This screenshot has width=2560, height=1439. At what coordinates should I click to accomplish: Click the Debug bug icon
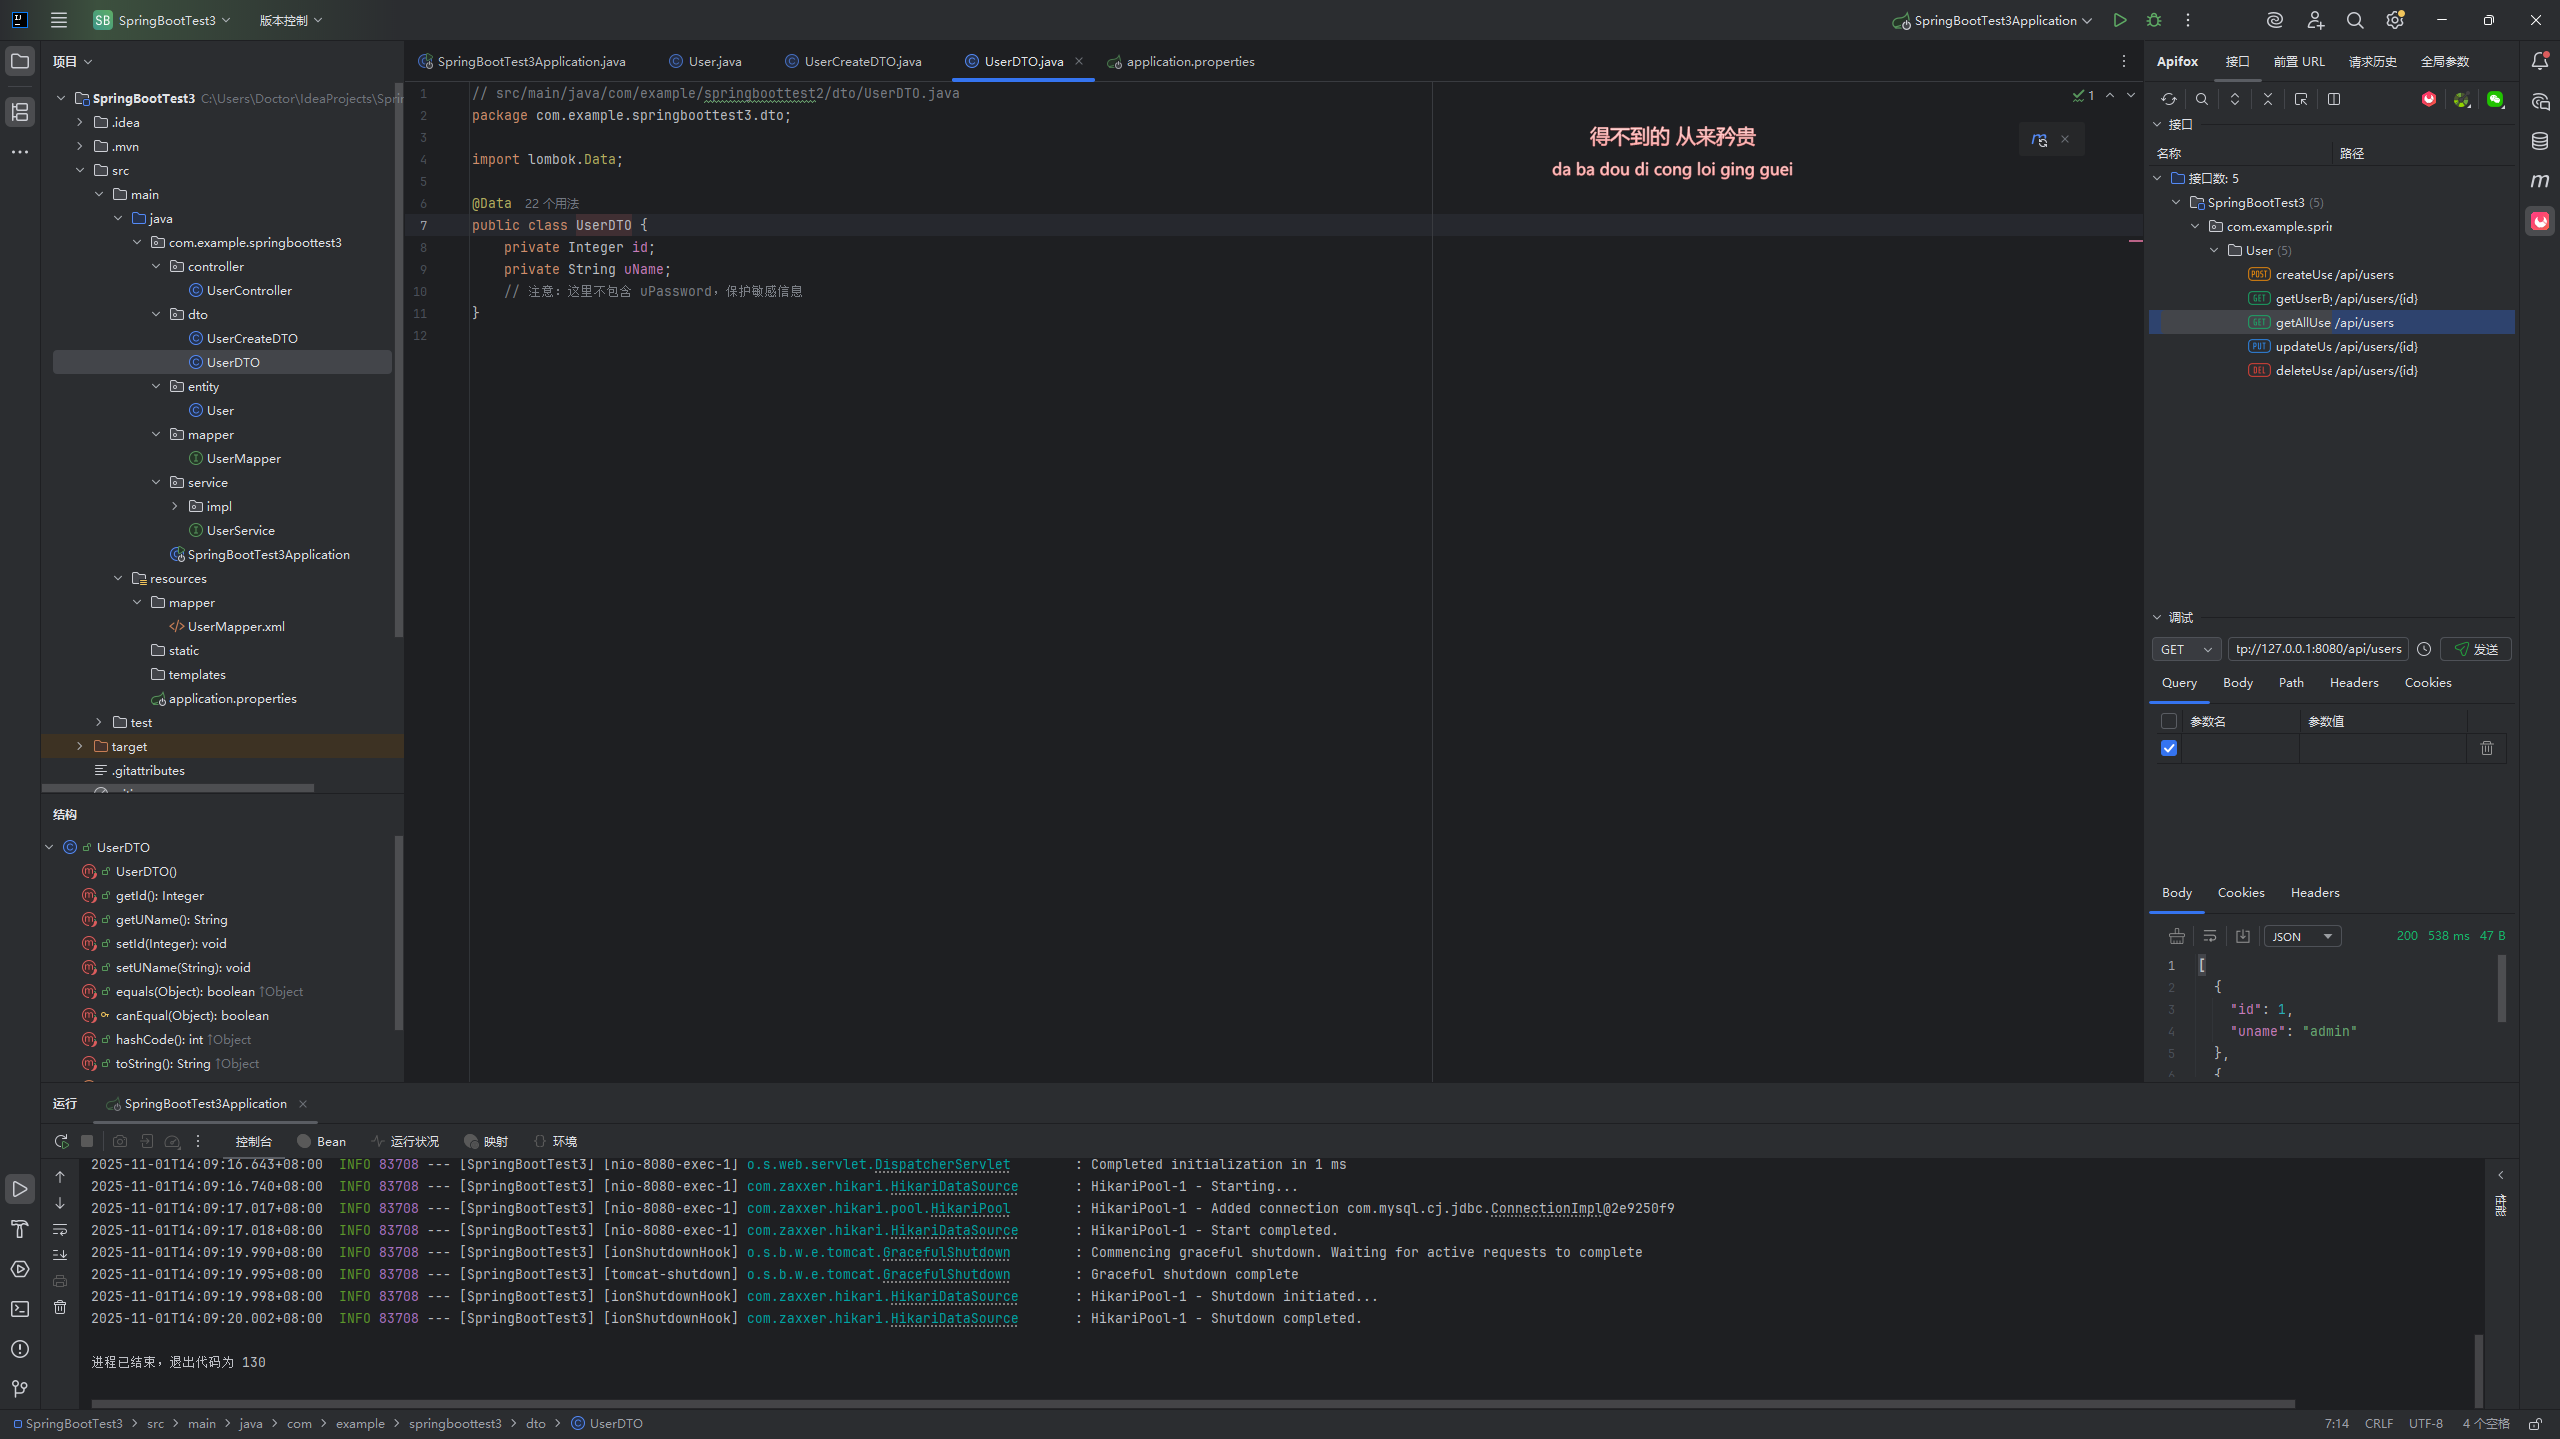click(x=2153, y=20)
